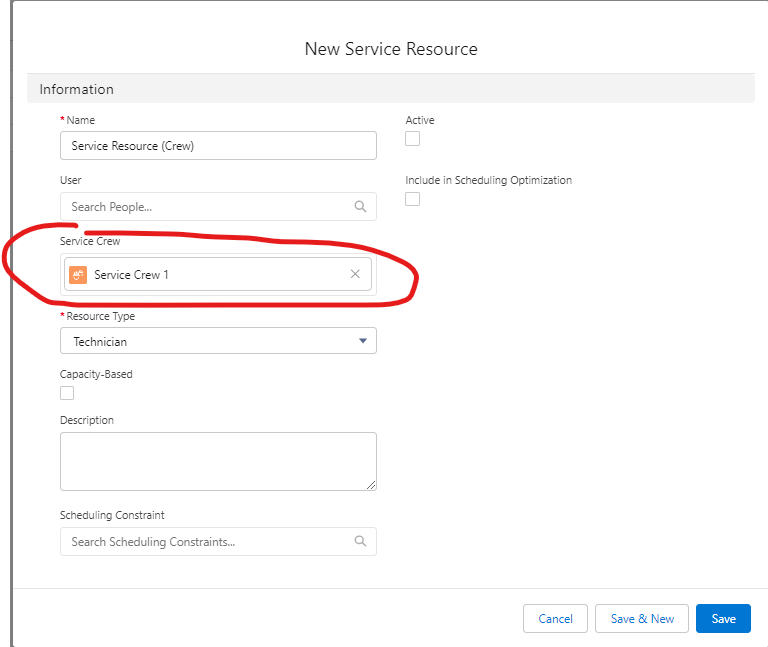Enable the Active checkbox
Image resolution: width=768 pixels, height=647 pixels.
(412, 139)
